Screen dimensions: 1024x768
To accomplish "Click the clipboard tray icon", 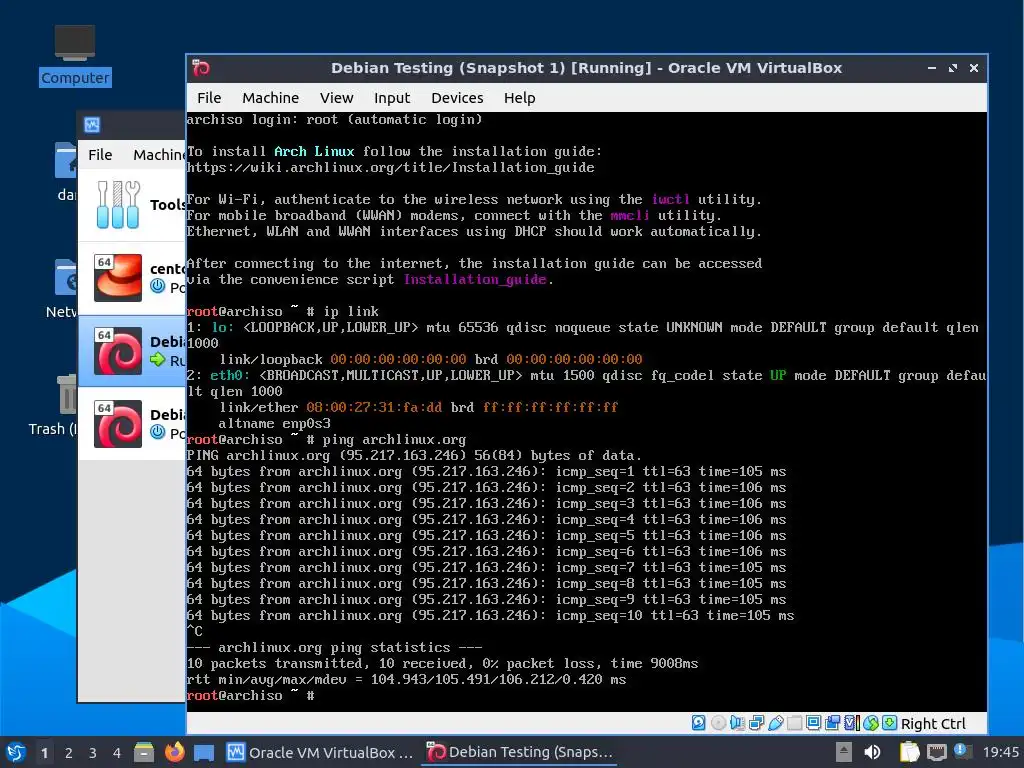I will pyautogui.click(x=909, y=752).
